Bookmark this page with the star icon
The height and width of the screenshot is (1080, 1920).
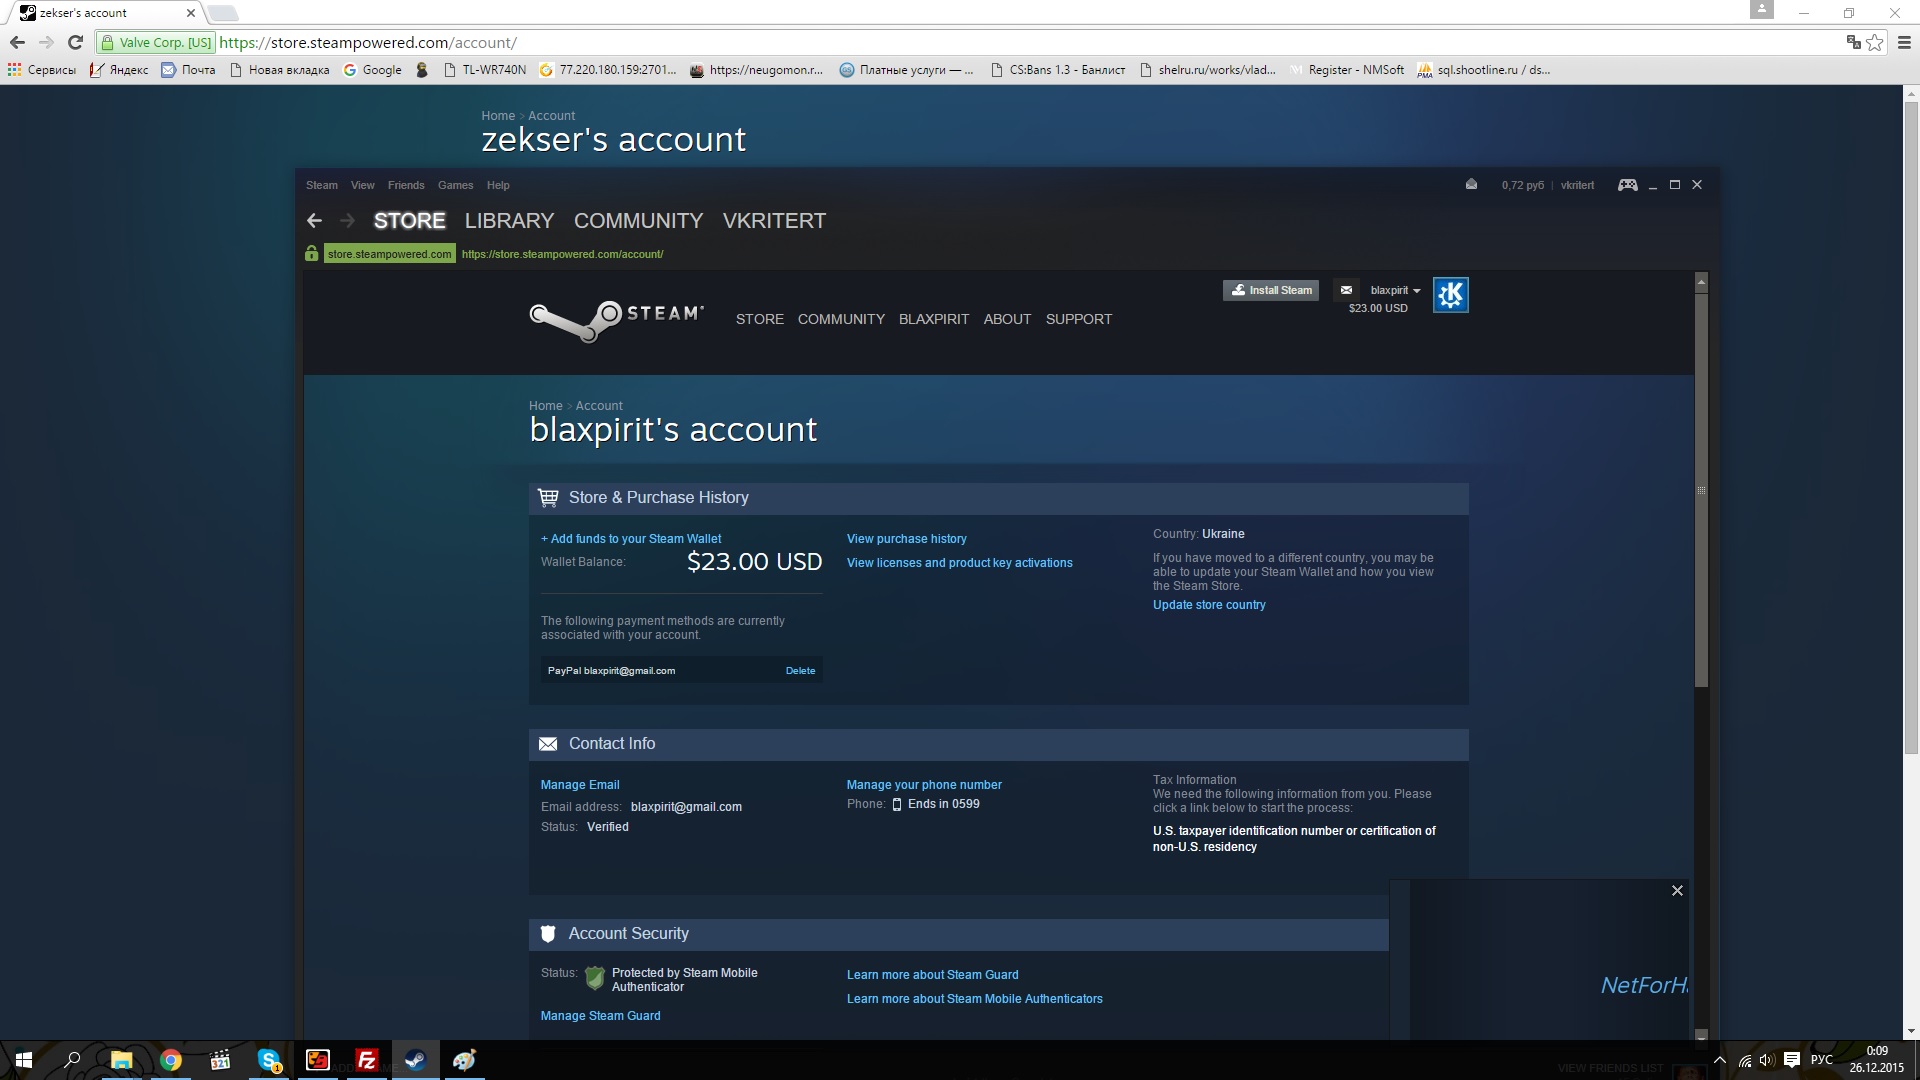tap(1875, 42)
